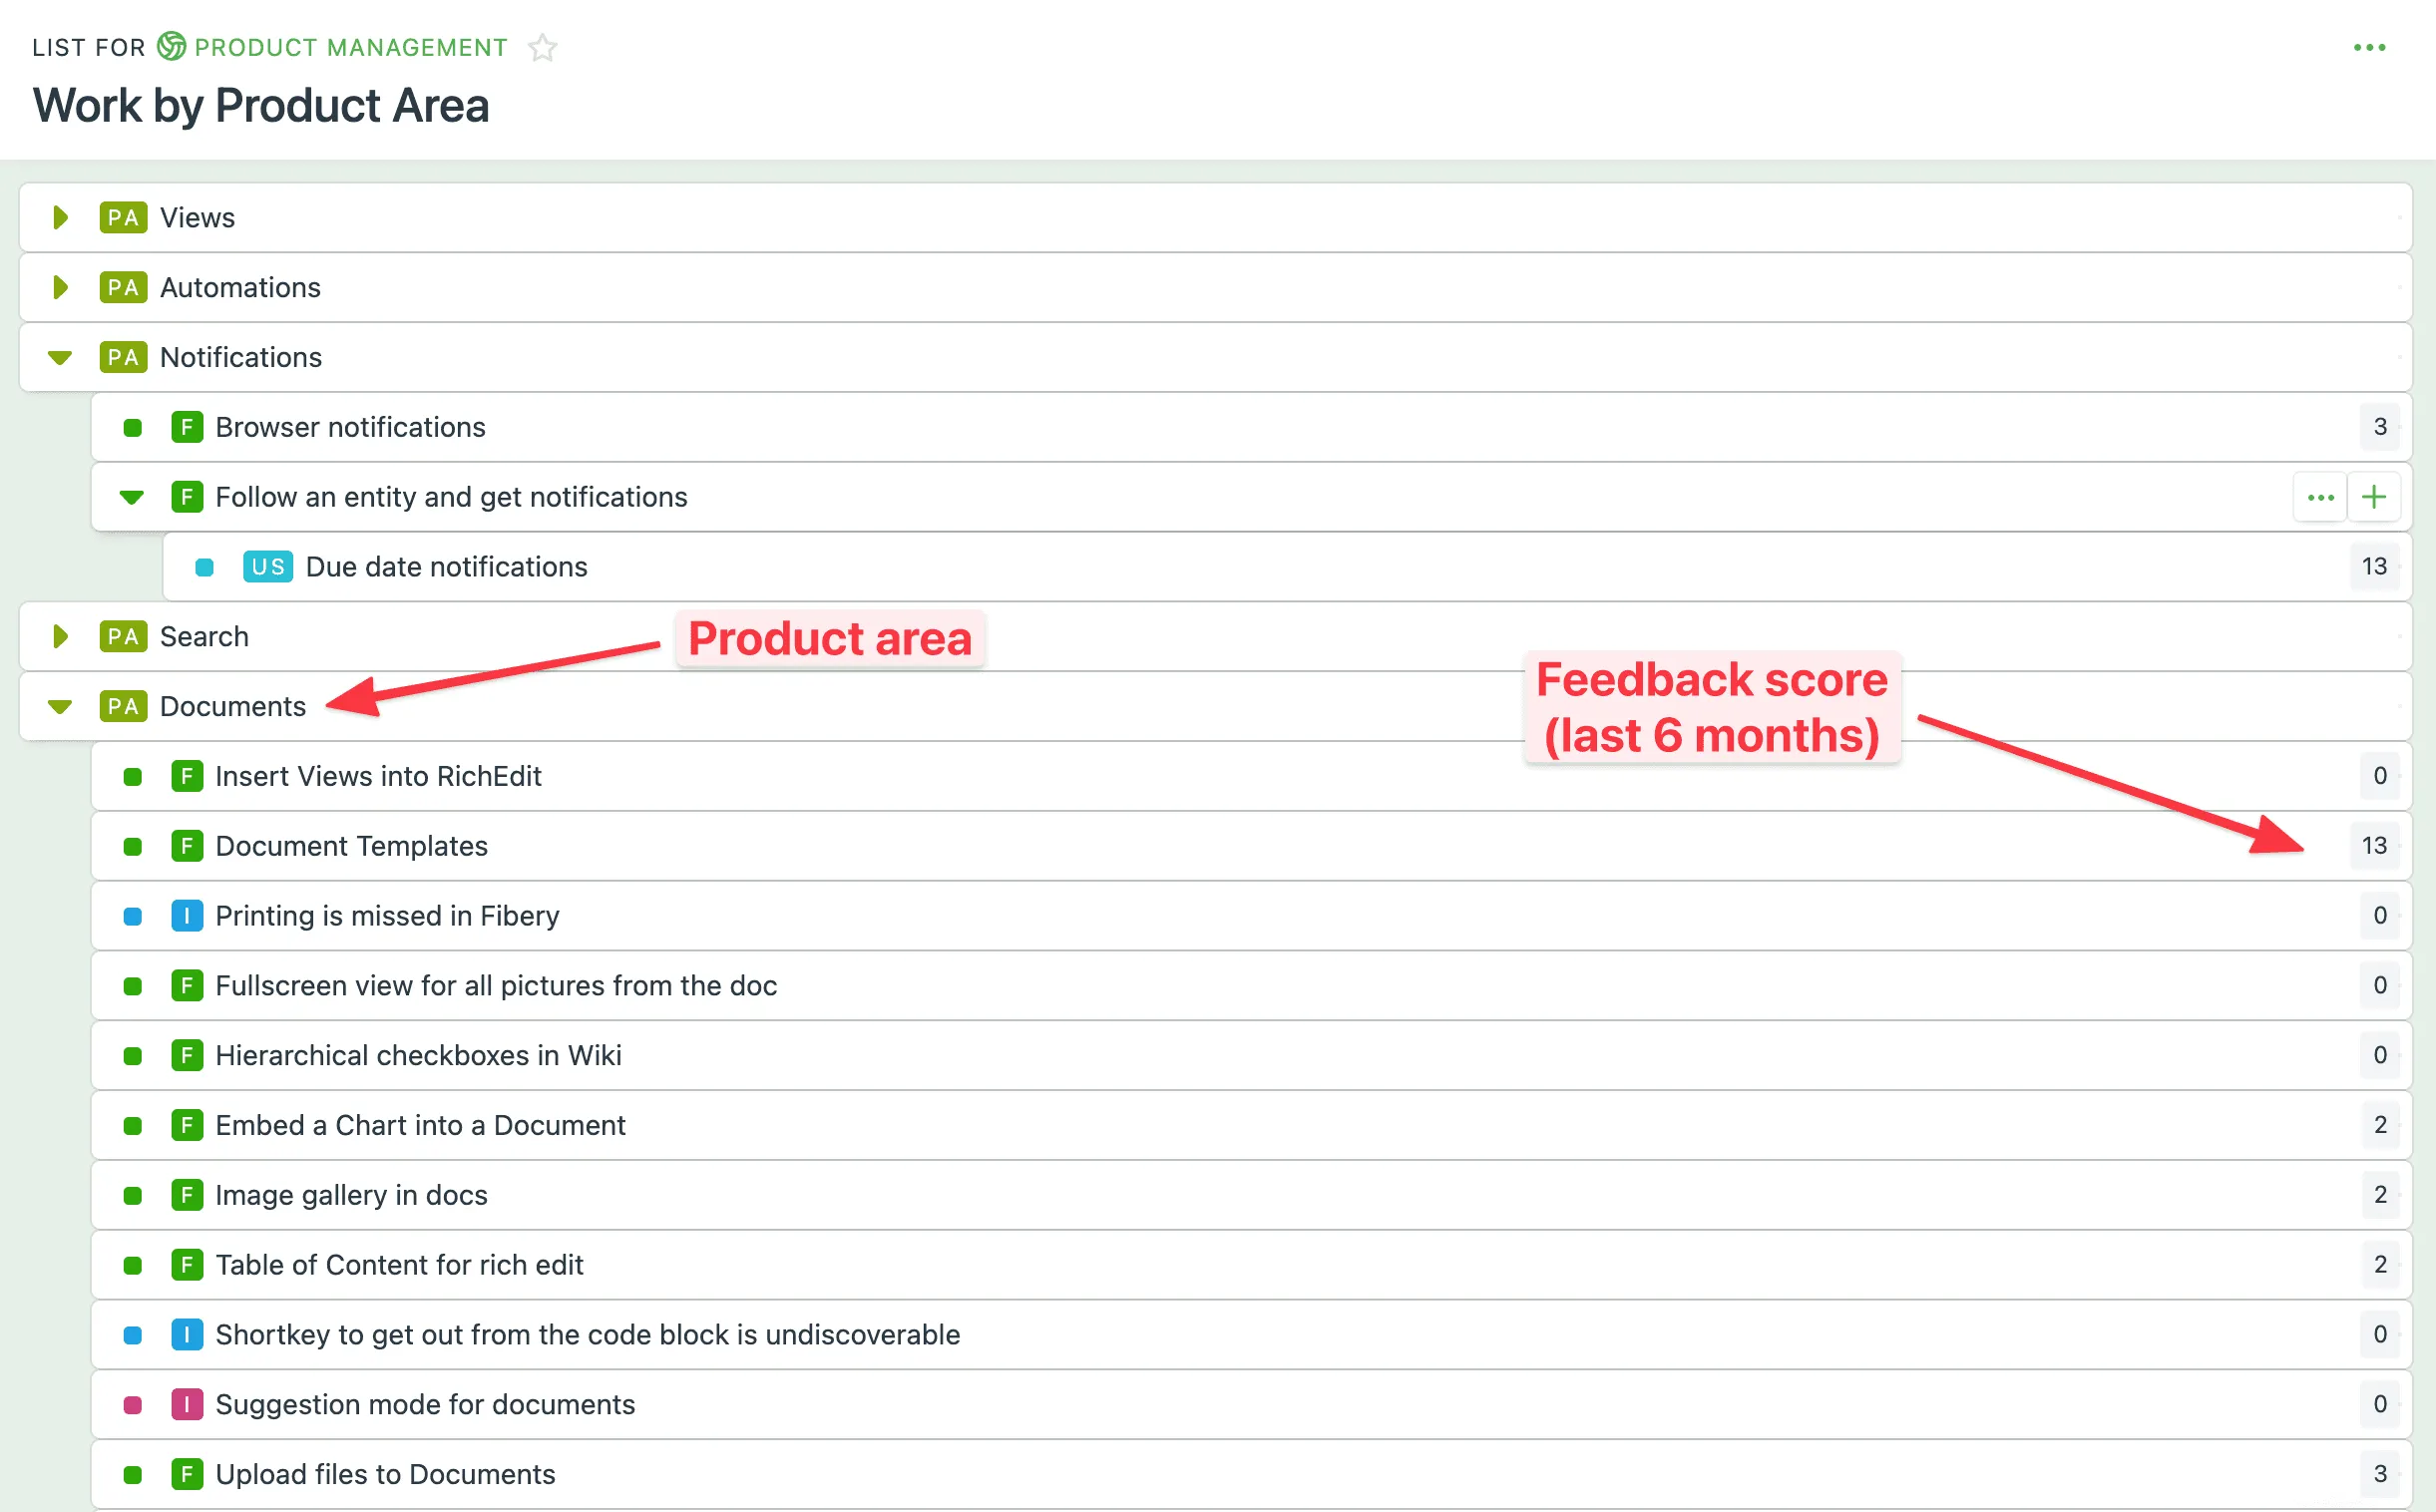Click score 3 on Upload files row
The image size is (2436, 1512).
pos(2380,1474)
